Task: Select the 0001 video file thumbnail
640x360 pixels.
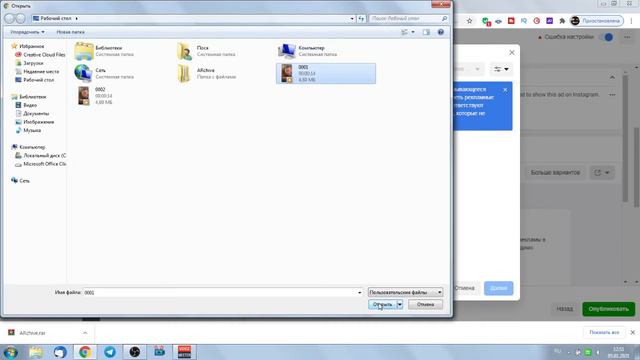Action: (287, 73)
